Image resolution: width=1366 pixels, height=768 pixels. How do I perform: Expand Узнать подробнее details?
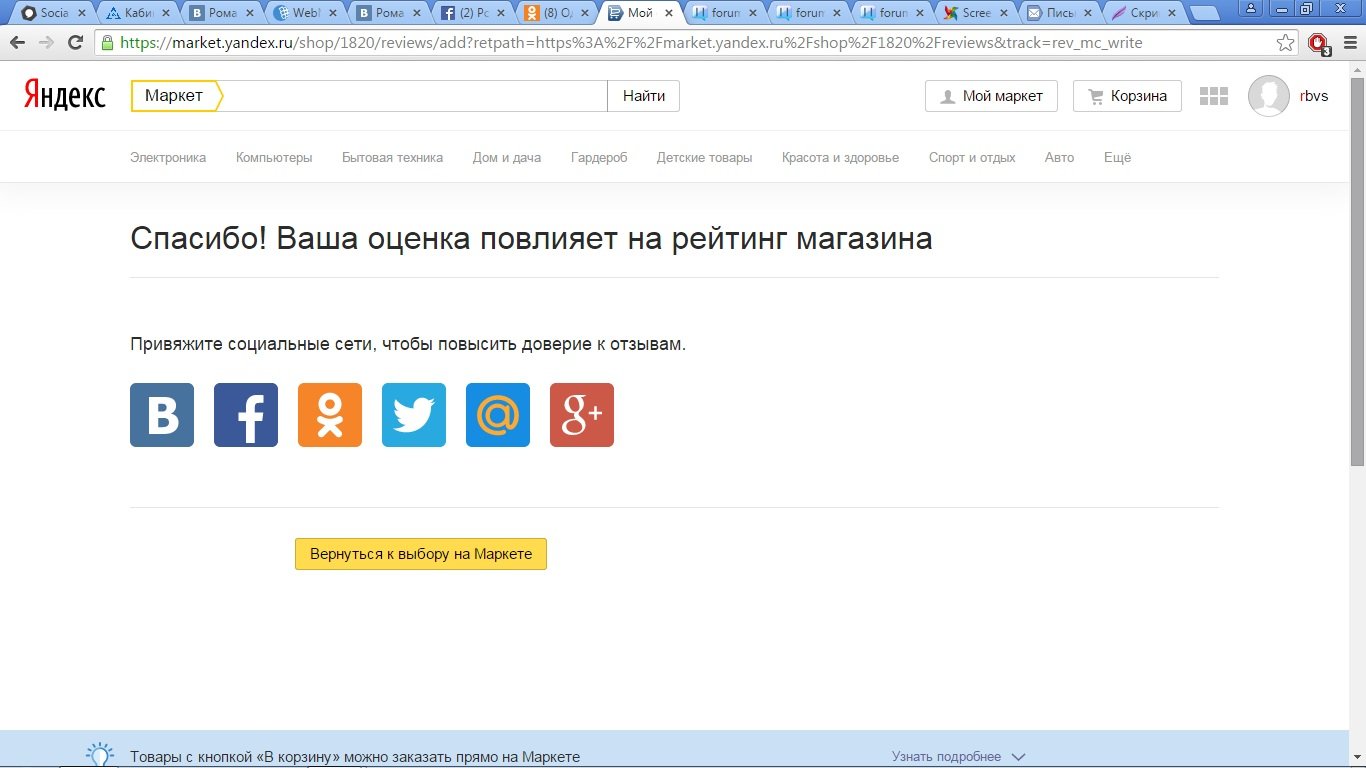(x=958, y=757)
